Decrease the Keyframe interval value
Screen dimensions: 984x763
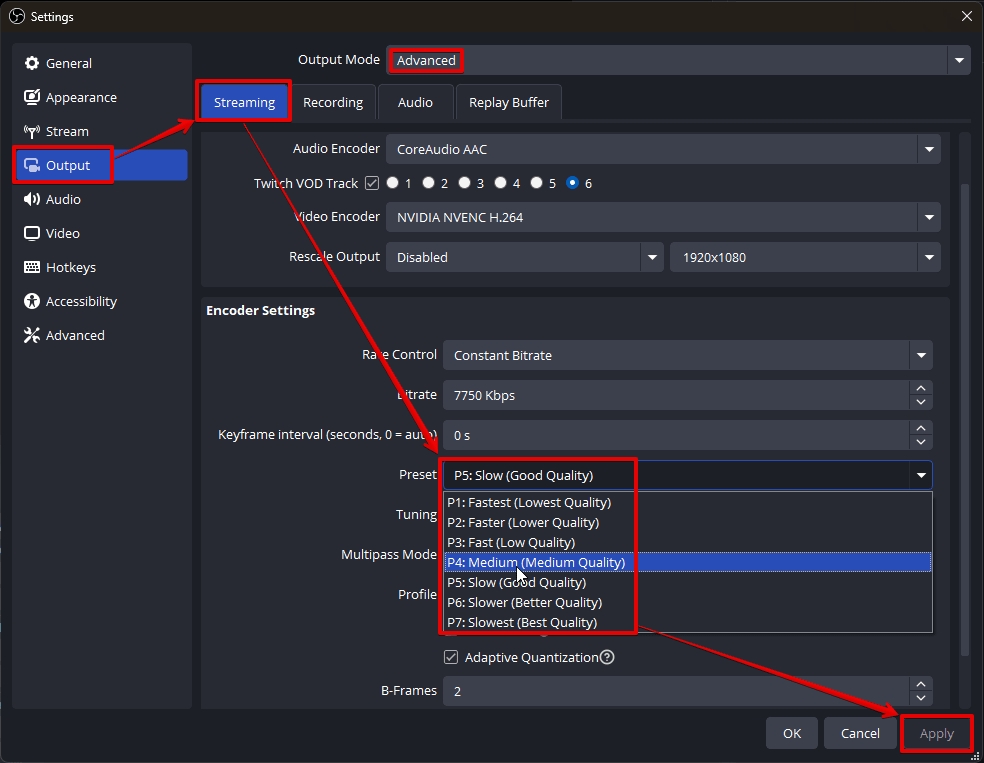pyautogui.click(x=921, y=442)
